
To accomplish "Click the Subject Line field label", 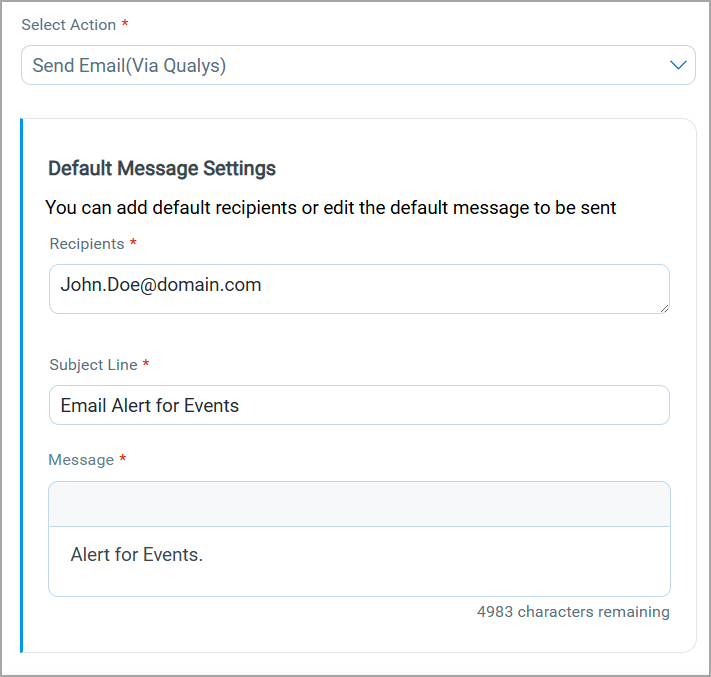I will 93,365.
